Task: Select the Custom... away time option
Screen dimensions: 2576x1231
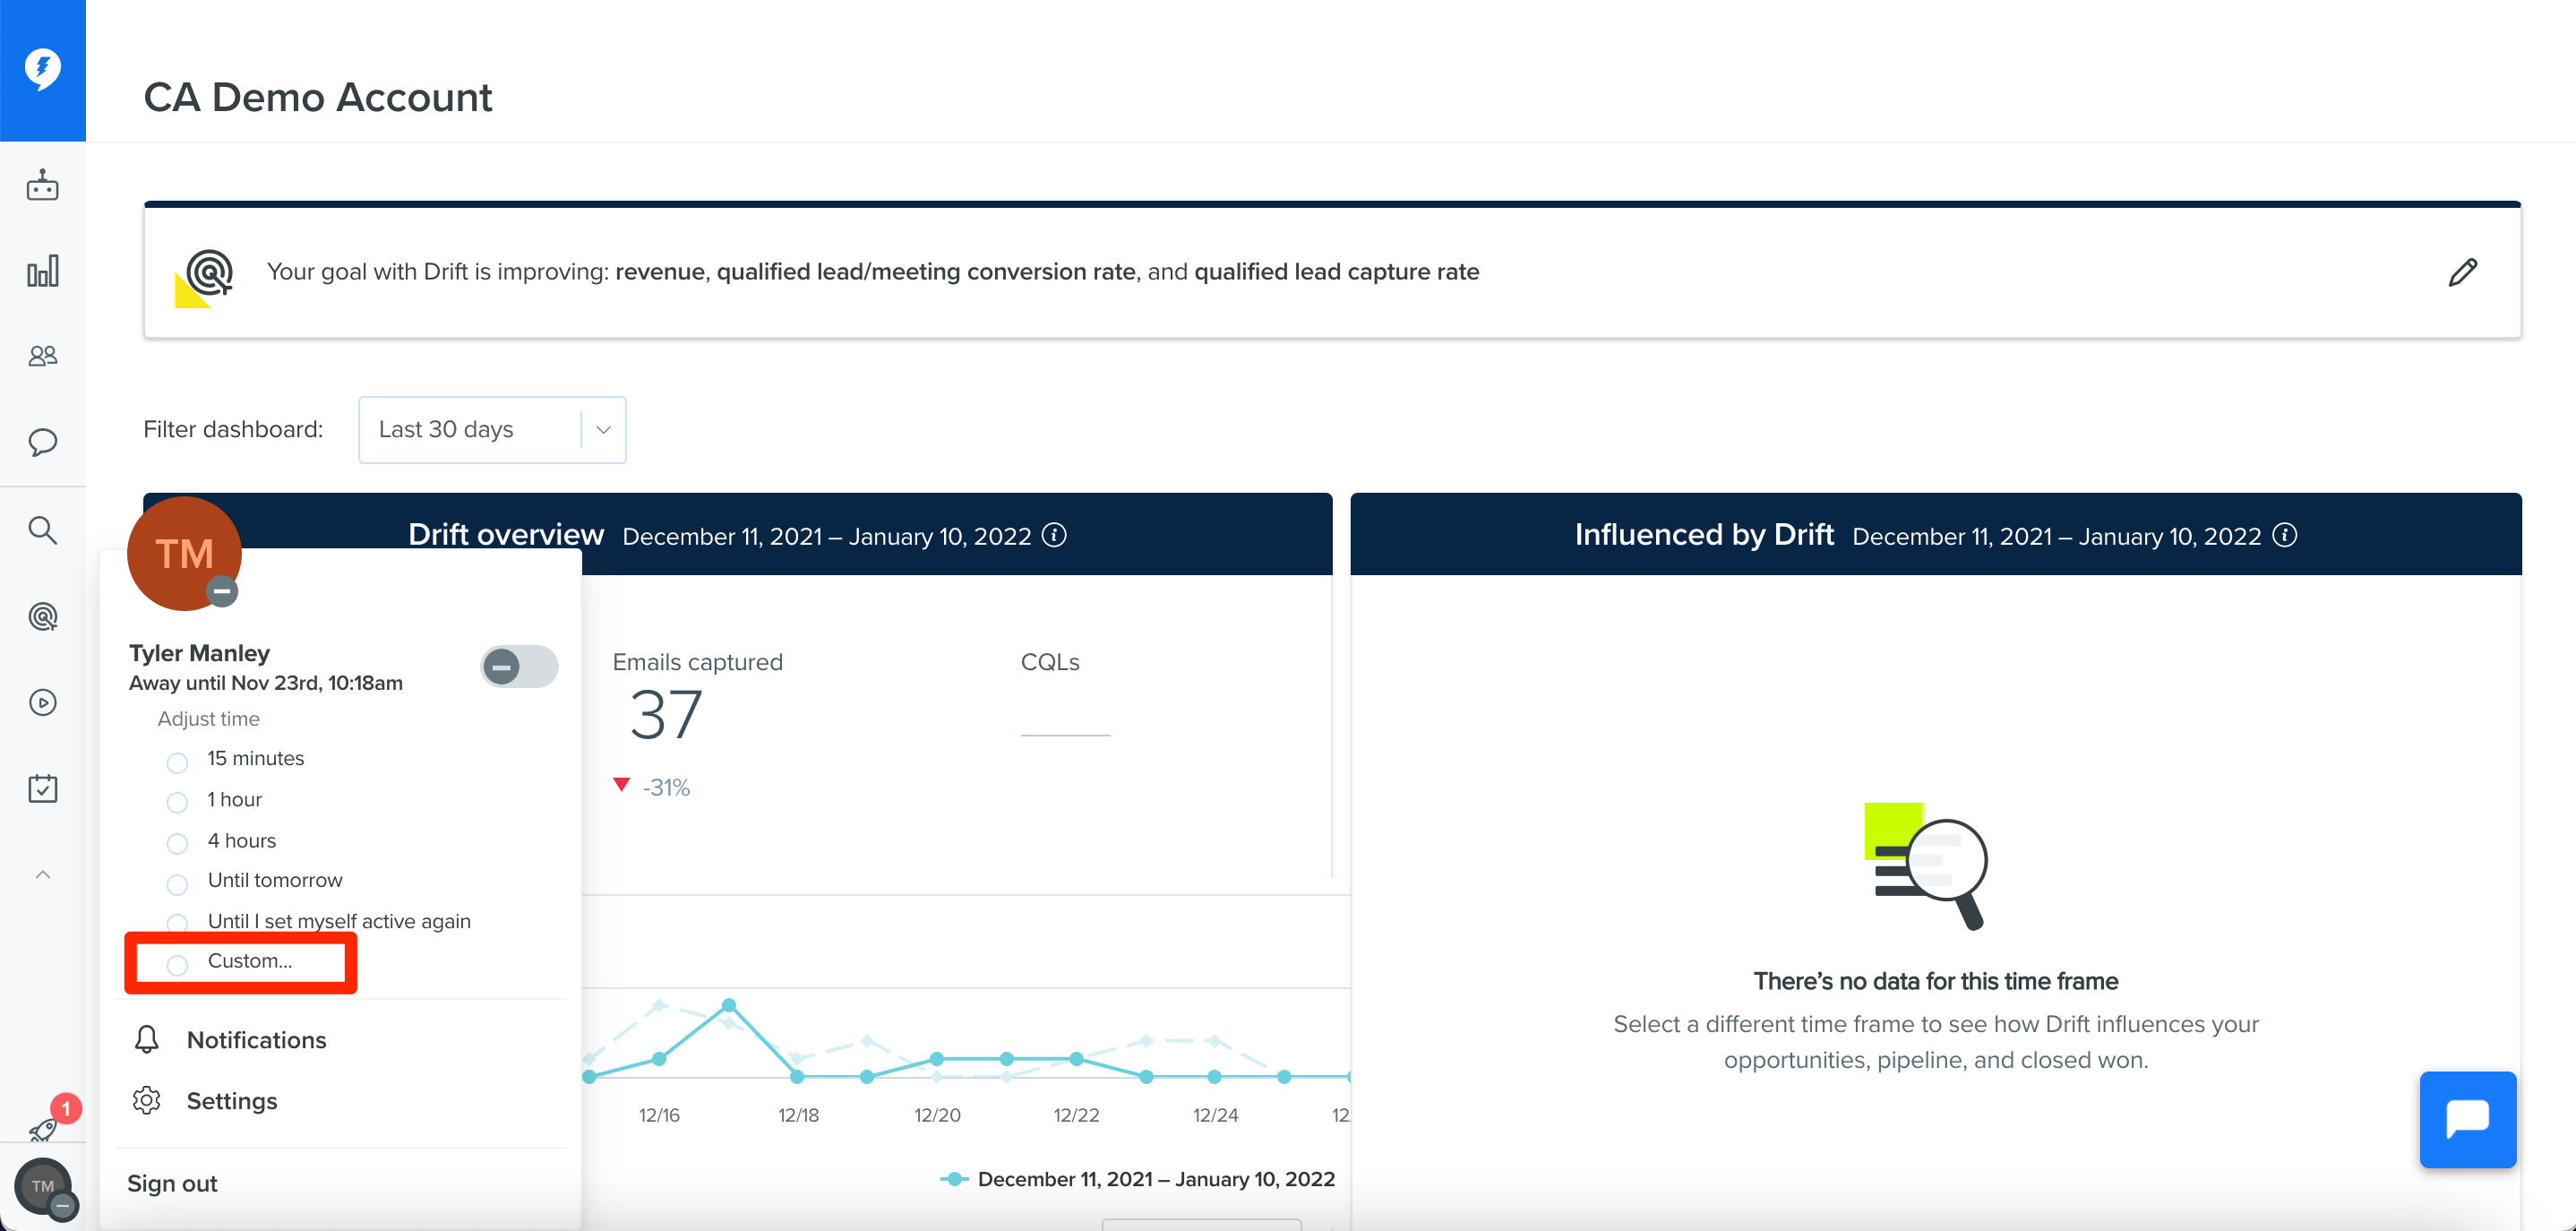Action: tap(177, 965)
